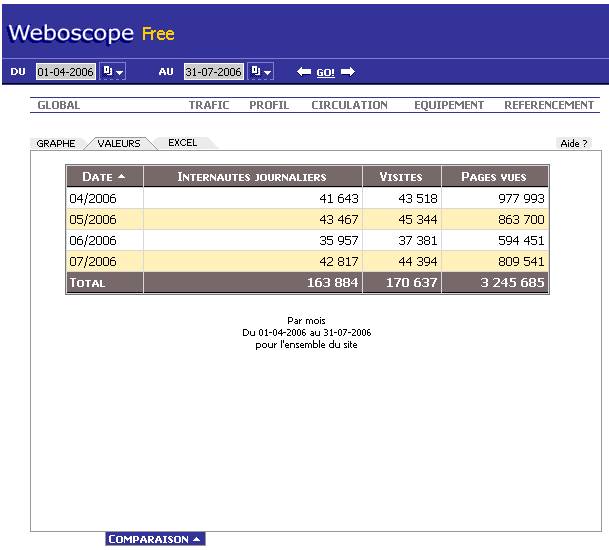
Task: Click the total 3 245 685 pages vues
Action: click(512, 282)
